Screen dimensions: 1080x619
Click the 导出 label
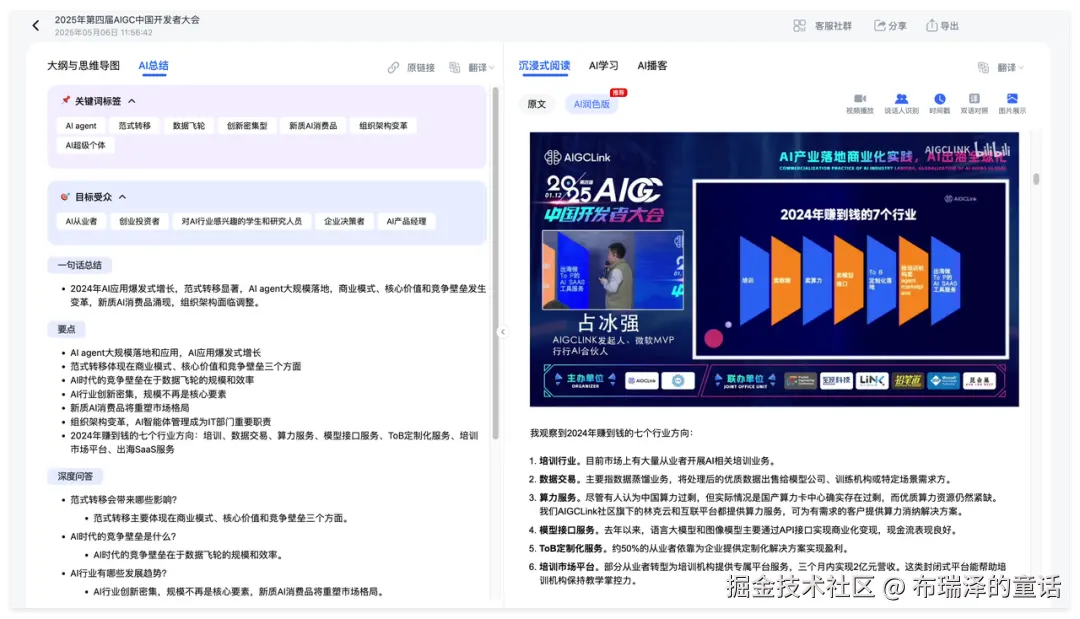pos(950,25)
